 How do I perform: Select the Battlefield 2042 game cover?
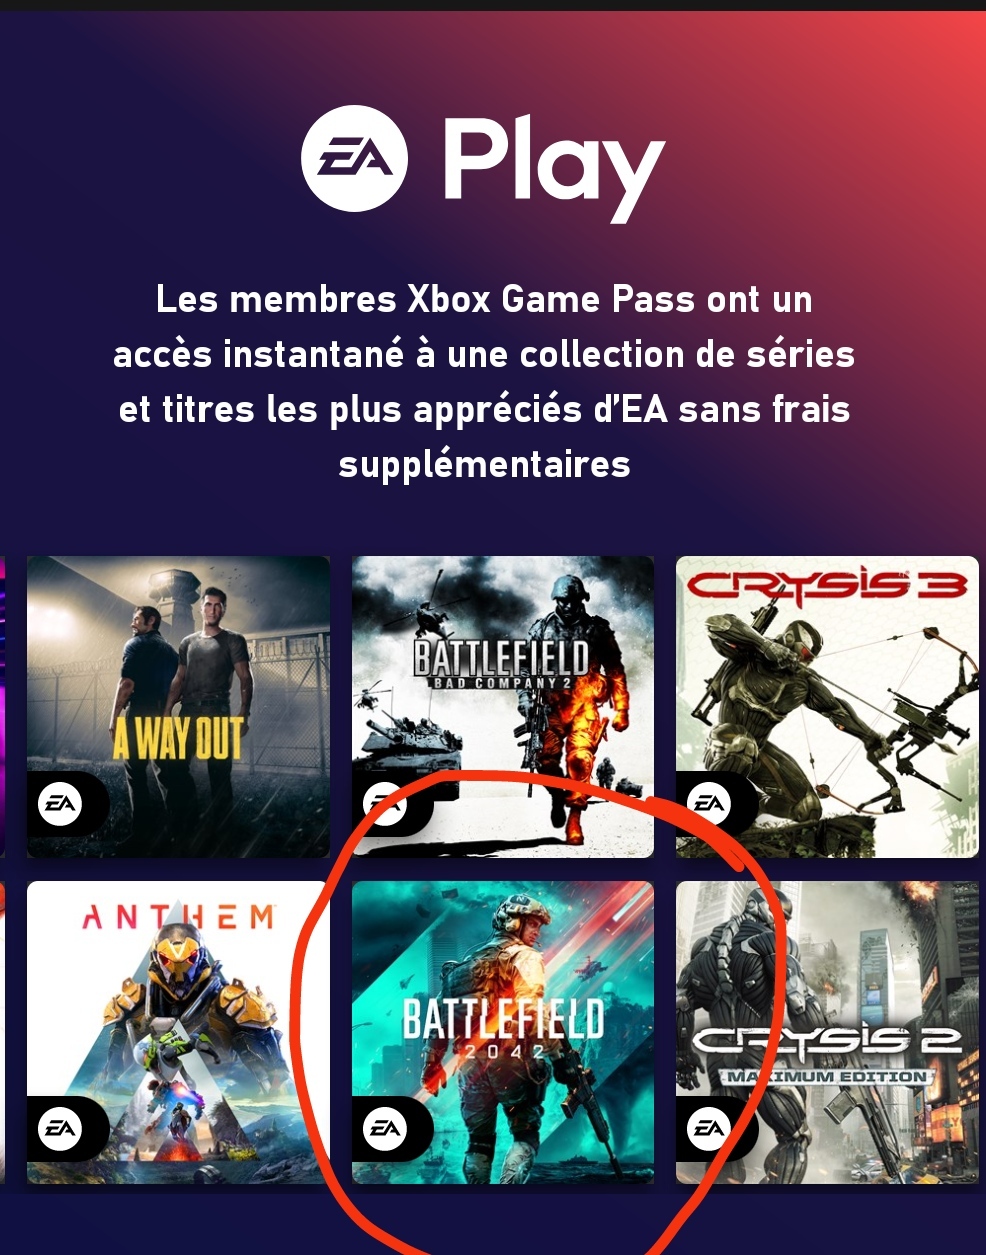click(x=503, y=1032)
